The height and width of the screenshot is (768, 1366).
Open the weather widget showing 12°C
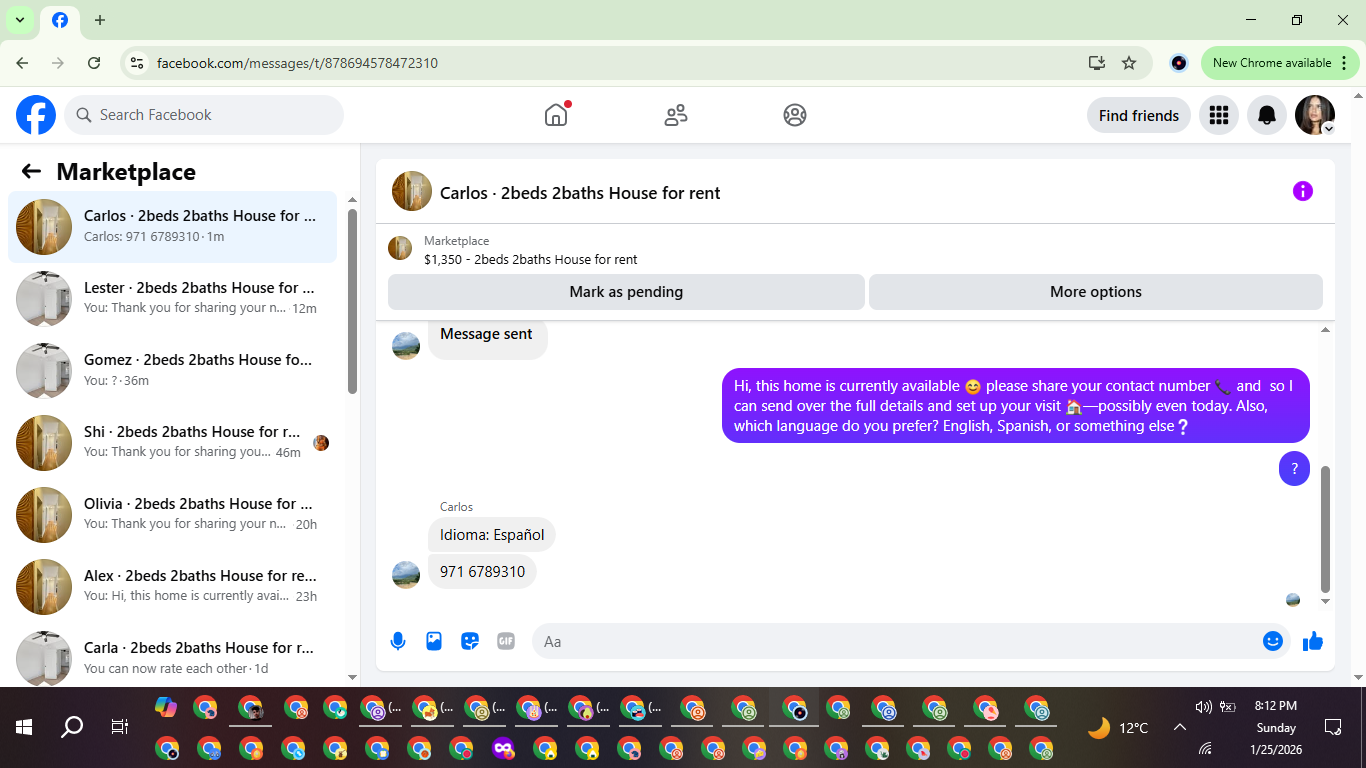pos(1118,727)
